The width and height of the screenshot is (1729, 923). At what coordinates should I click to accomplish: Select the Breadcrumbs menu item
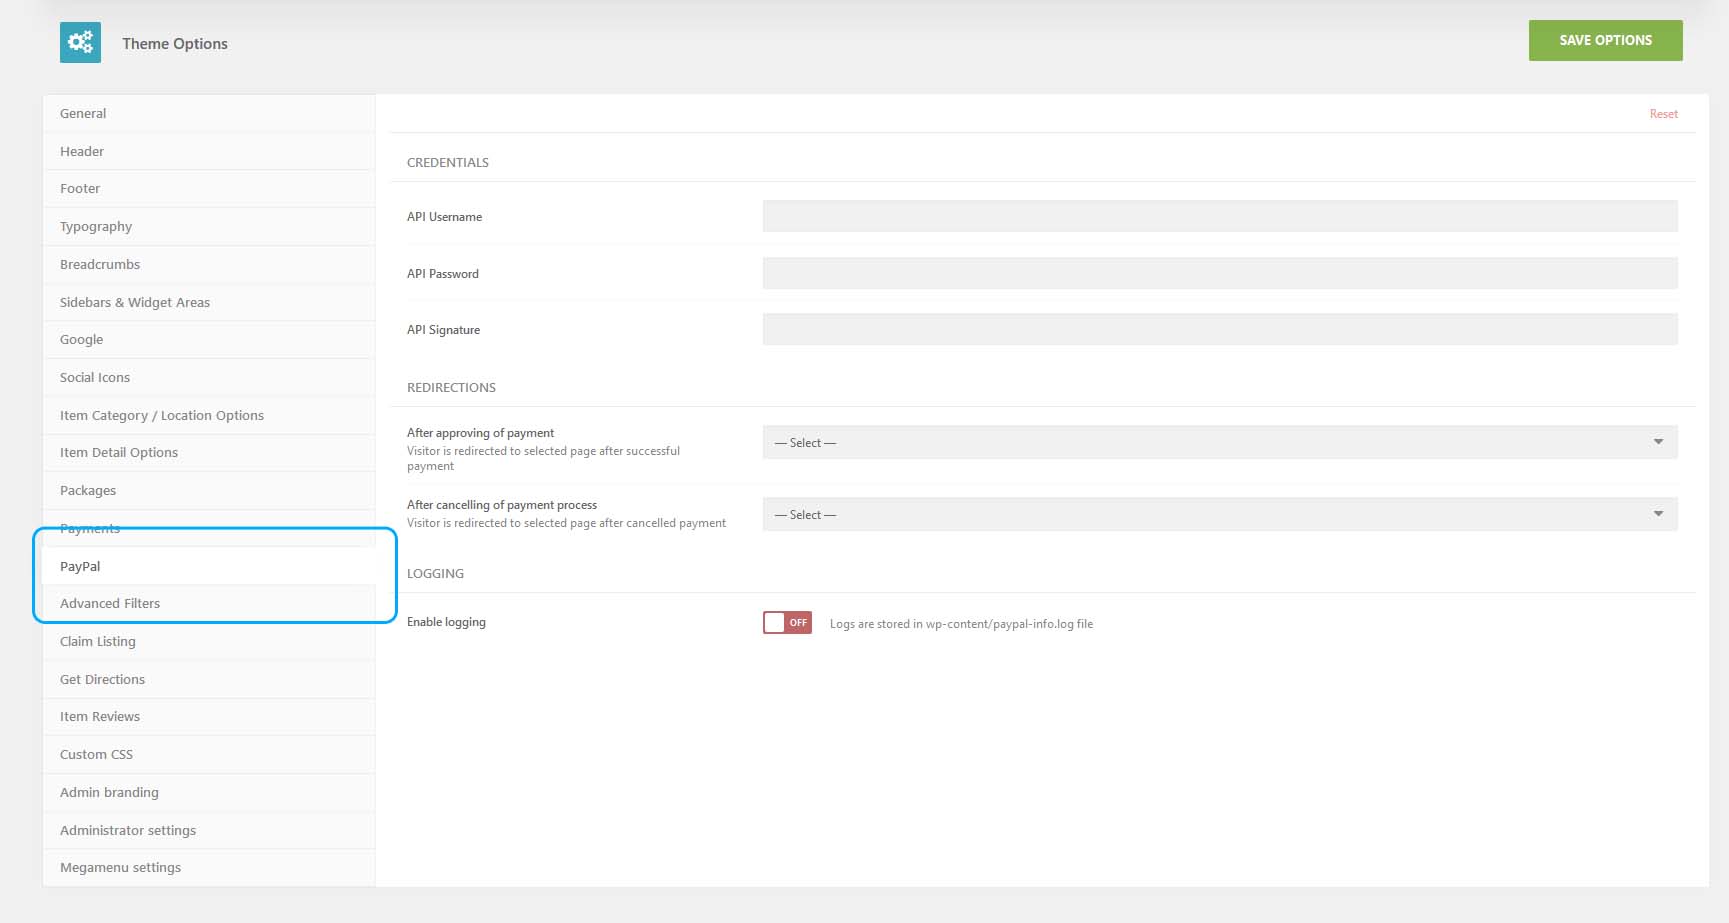(x=209, y=264)
